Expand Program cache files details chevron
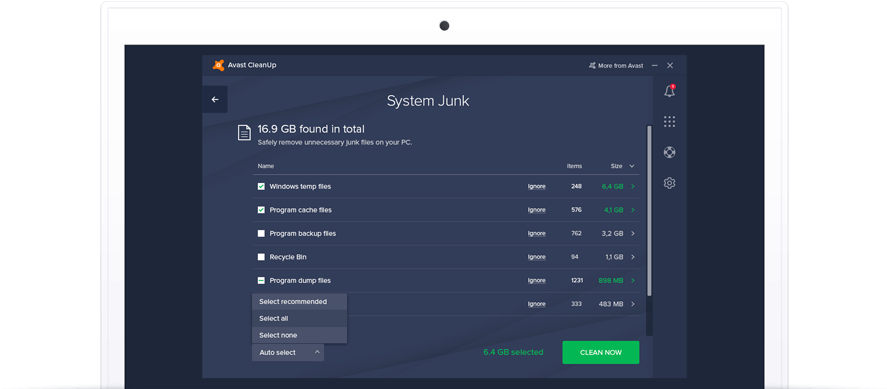 pyautogui.click(x=632, y=210)
